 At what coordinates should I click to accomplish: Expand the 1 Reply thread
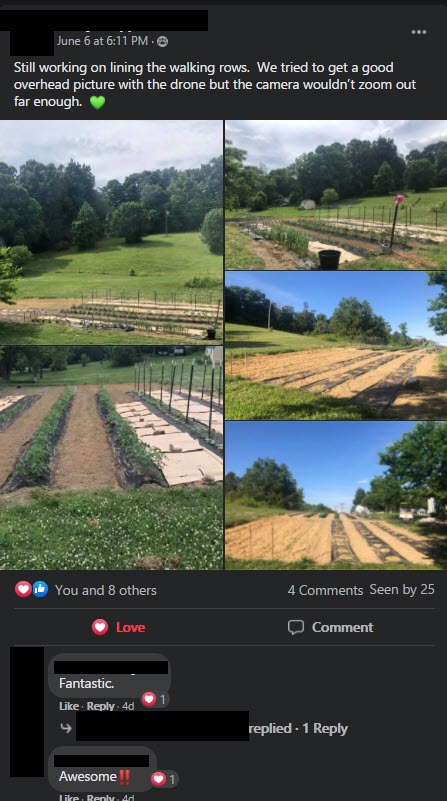(x=325, y=728)
